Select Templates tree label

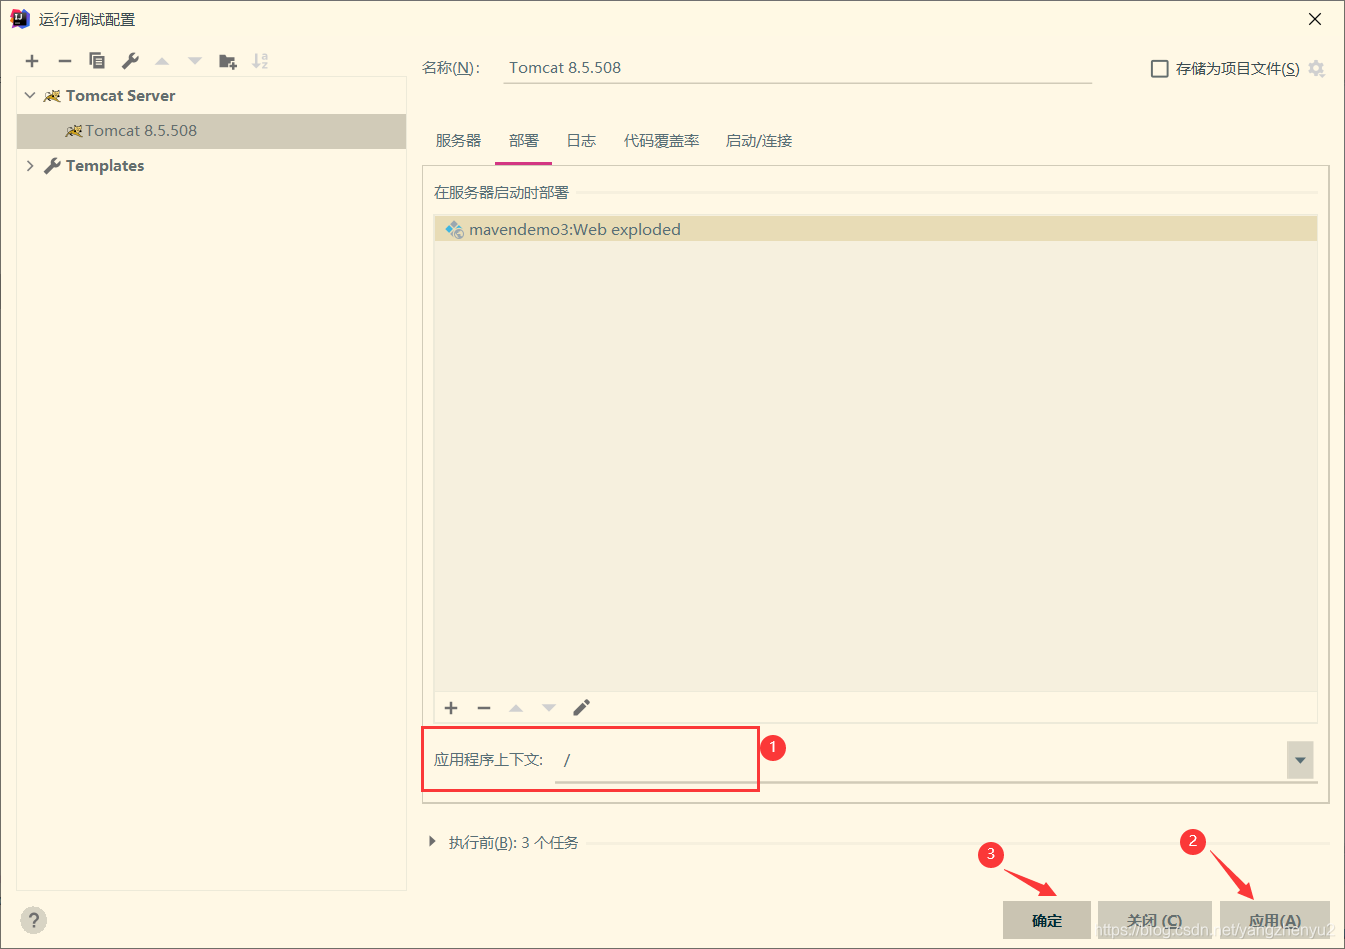pos(105,166)
